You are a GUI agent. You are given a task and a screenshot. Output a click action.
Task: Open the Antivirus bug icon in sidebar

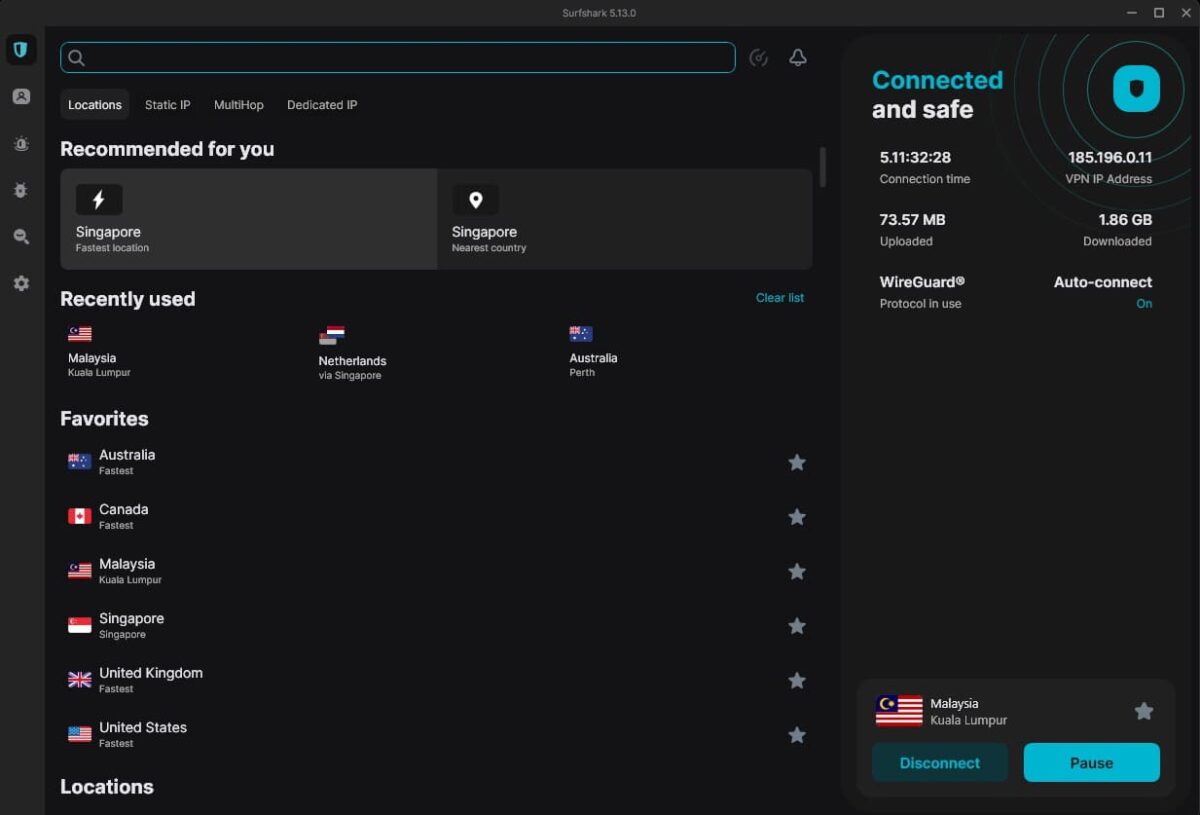tap(21, 190)
